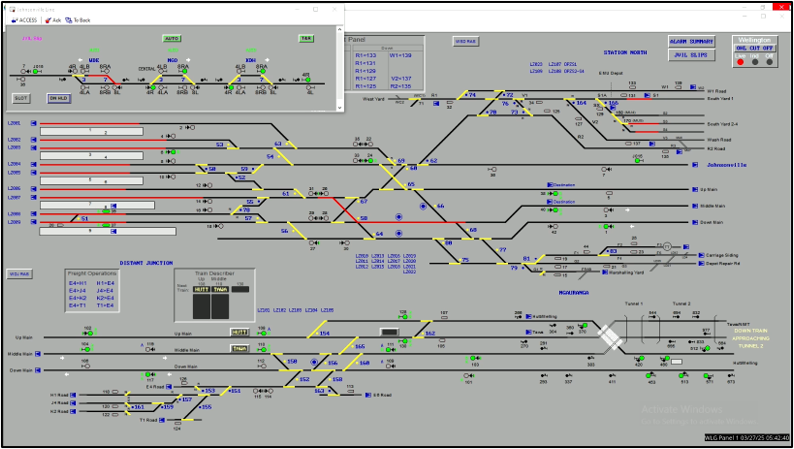The width and height of the screenshot is (794, 449).
Task: Click green signal 103 near Ngauranga
Action: pos(474,359)
